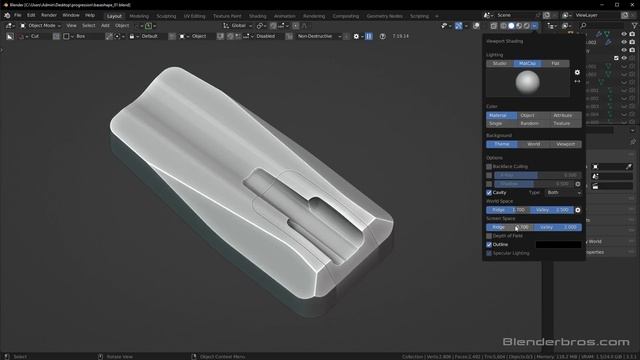Open MatCap preferences gear icon
The image size is (640, 360).
(577, 72)
